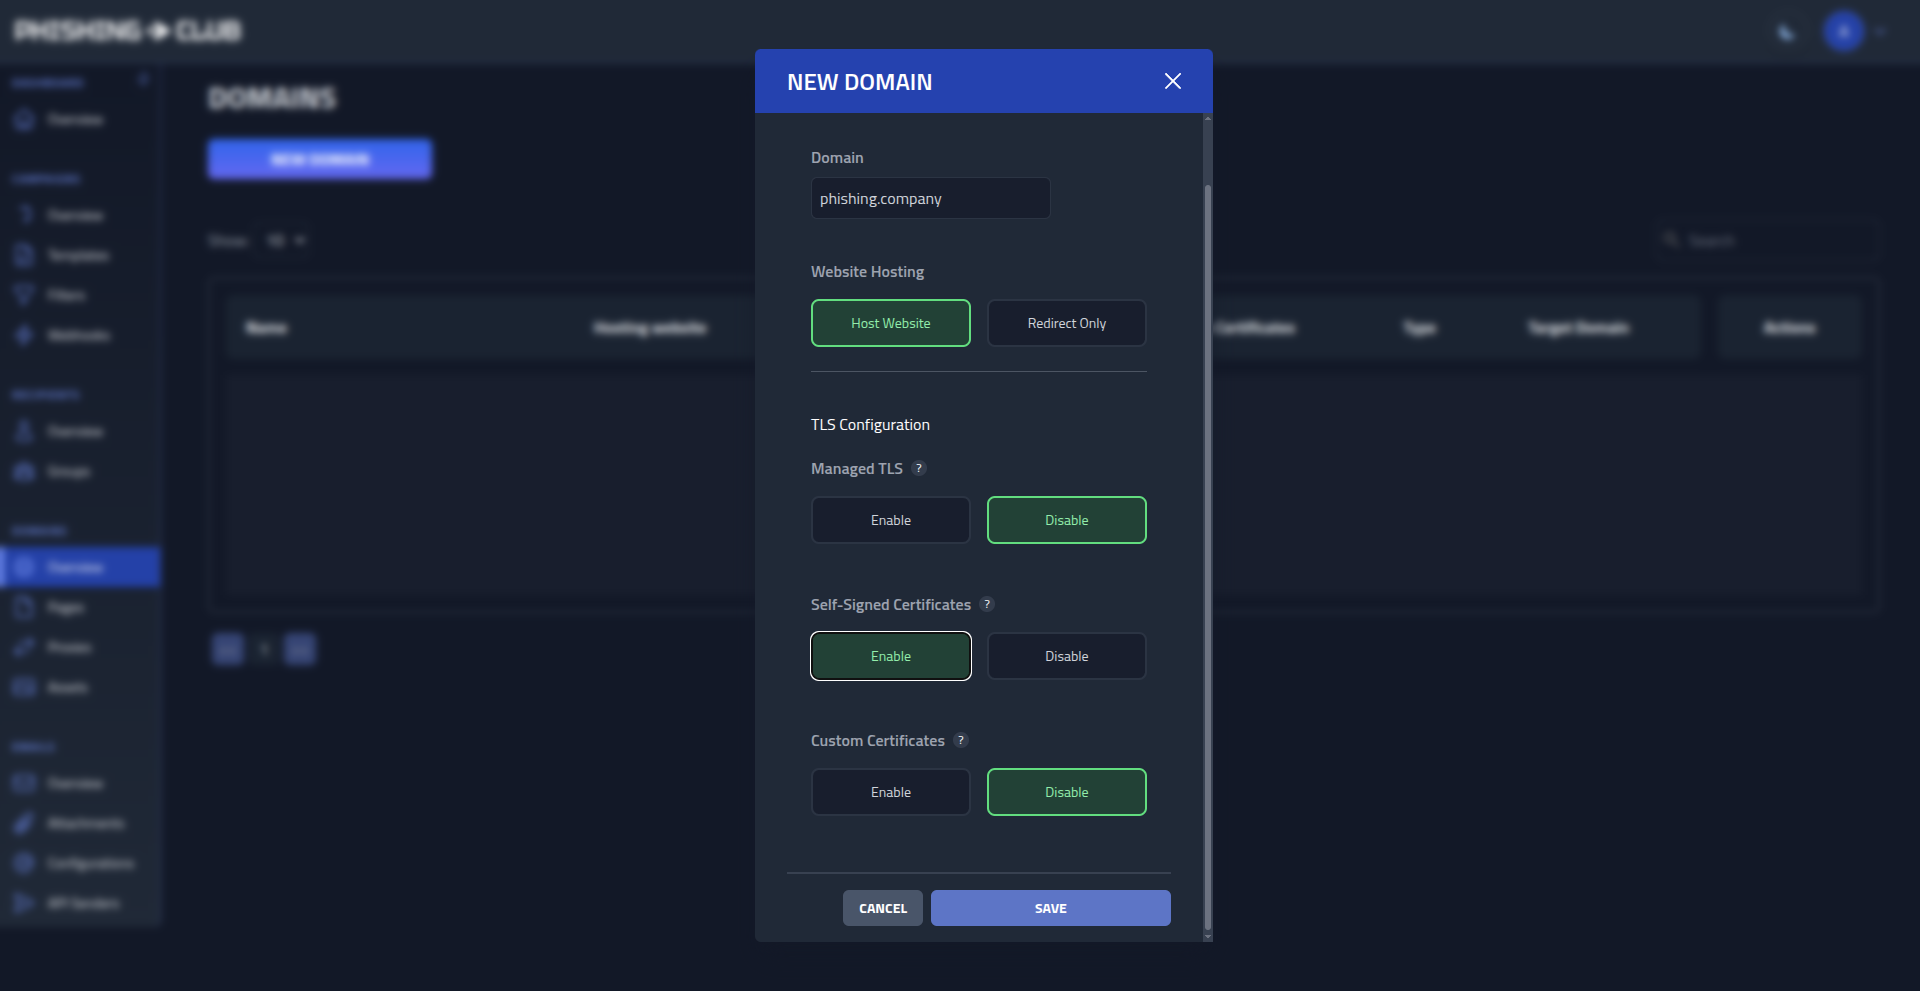Enable Managed TLS
The height and width of the screenshot is (991, 1920).
coord(890,520)
